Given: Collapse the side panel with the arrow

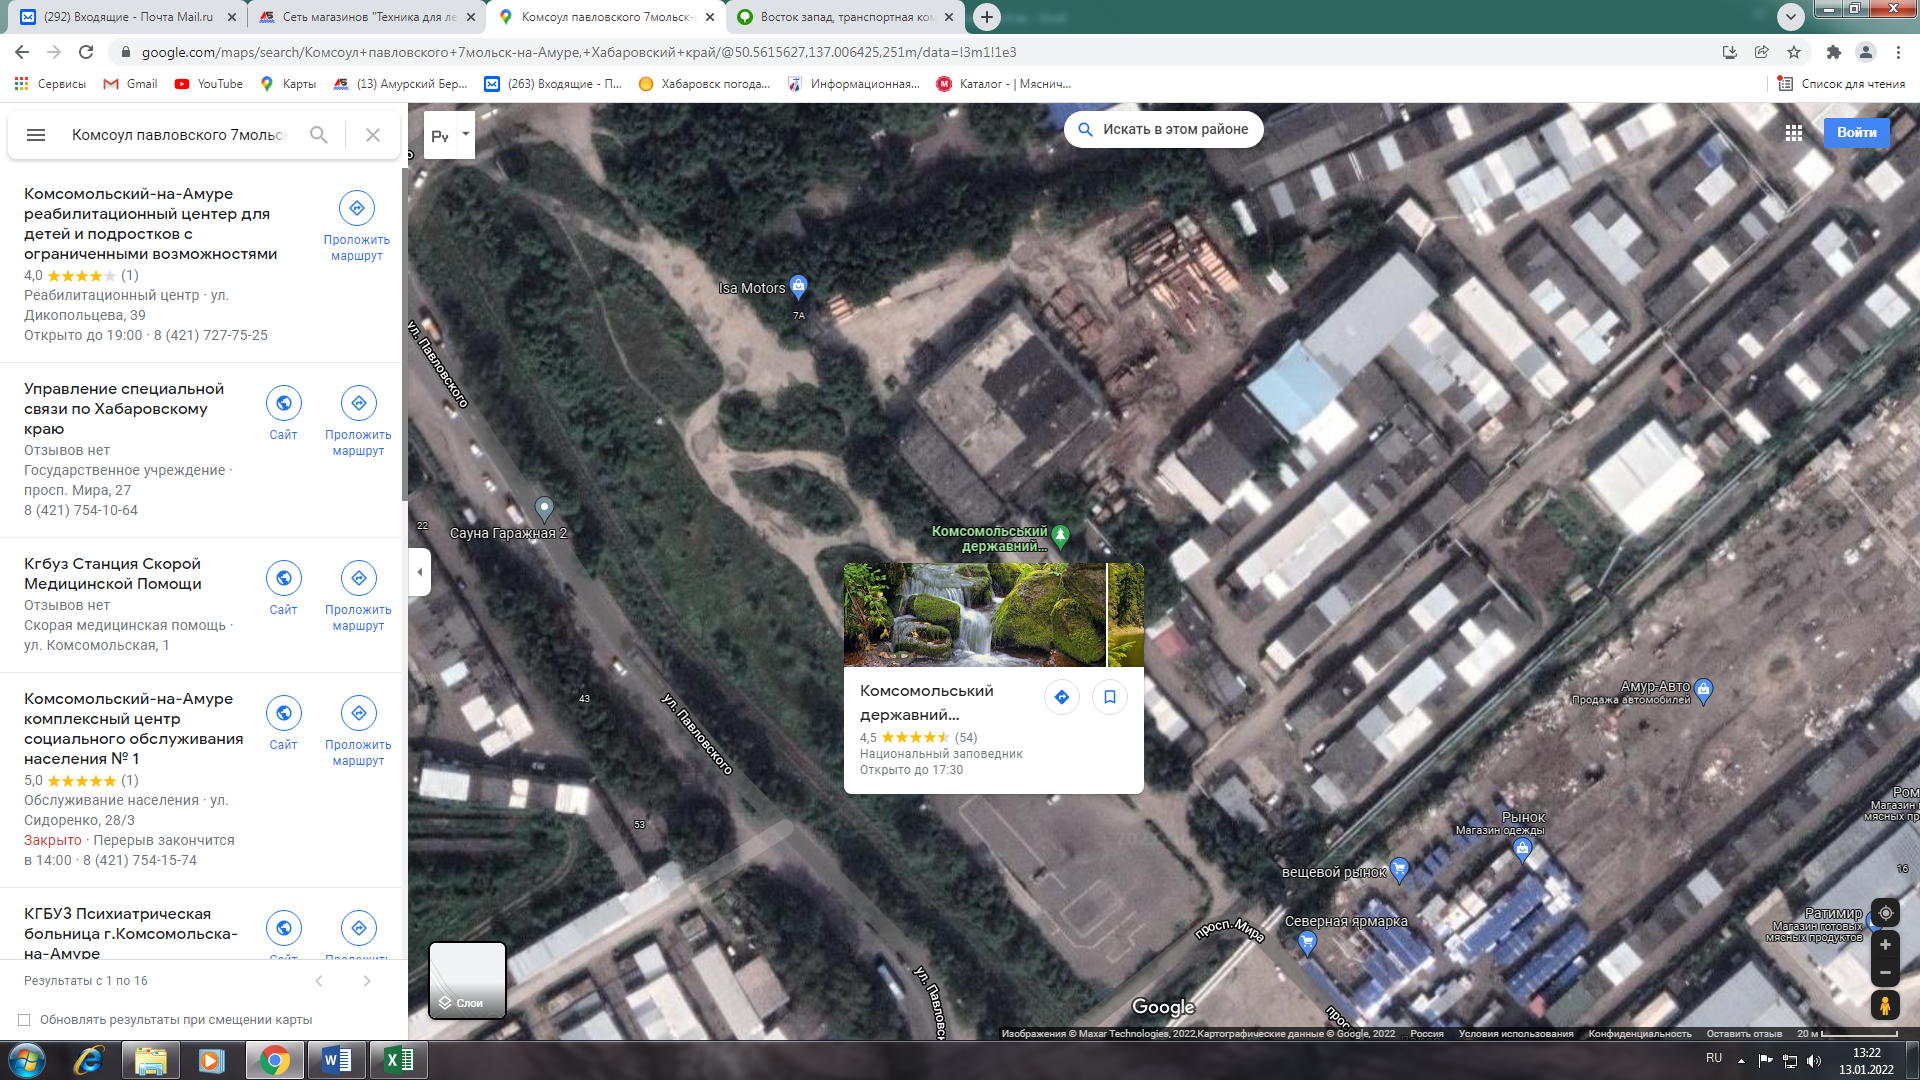Looking at the screenshot, I should 420,572.
